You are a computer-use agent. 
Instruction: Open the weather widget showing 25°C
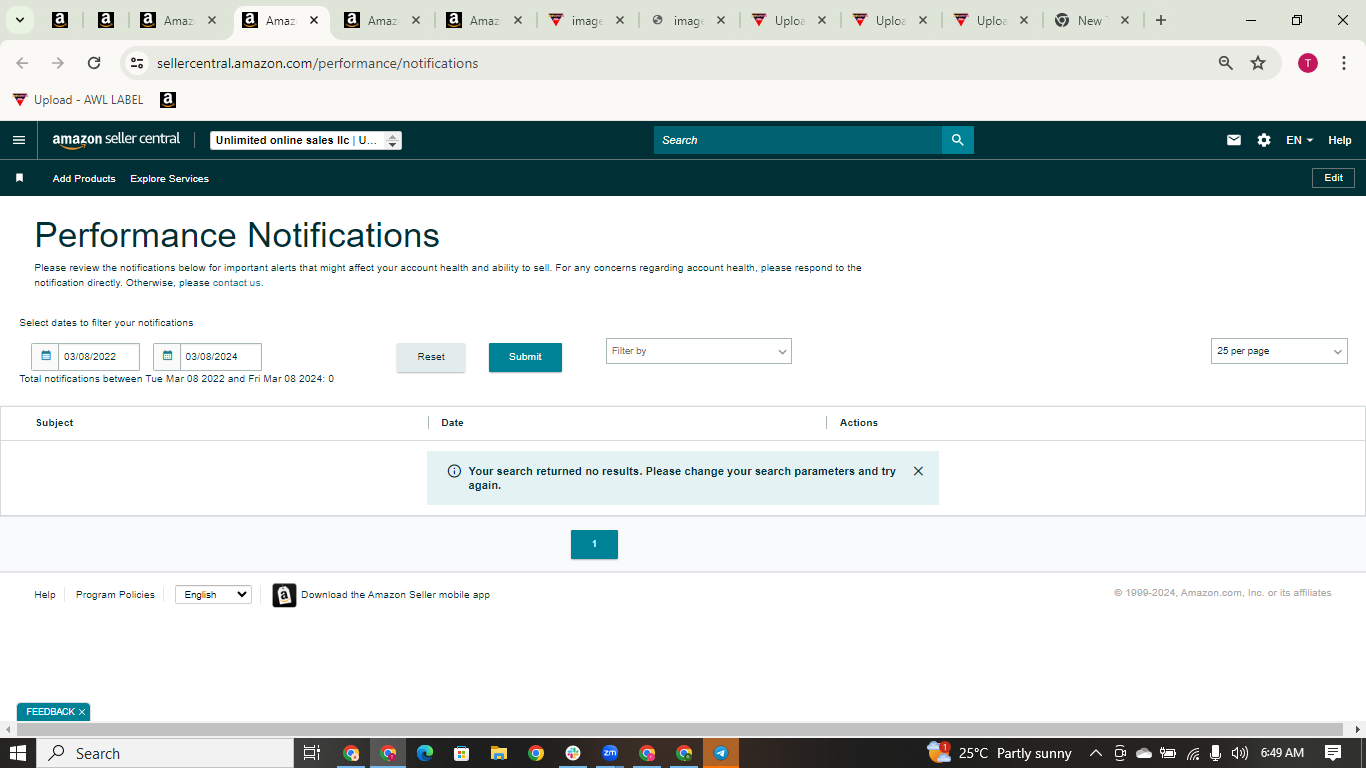[999, 753]
